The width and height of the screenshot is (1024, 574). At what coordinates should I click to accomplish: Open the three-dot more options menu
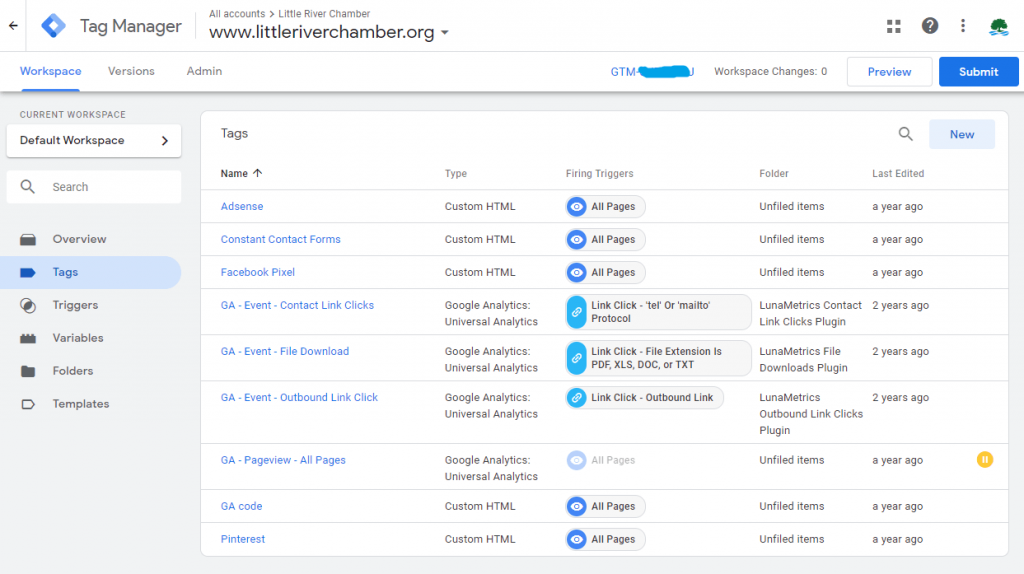point(963,26)
